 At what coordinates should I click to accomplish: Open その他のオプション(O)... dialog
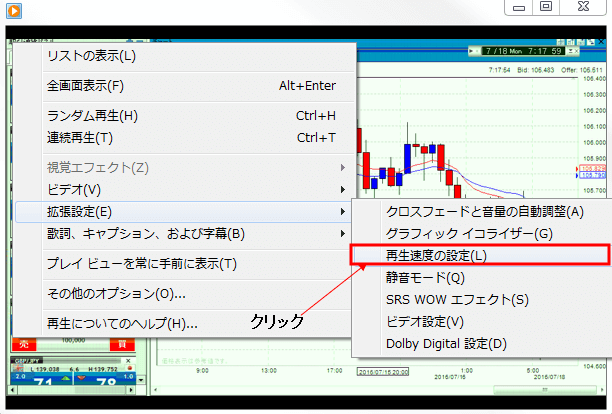tap(117, 294)
